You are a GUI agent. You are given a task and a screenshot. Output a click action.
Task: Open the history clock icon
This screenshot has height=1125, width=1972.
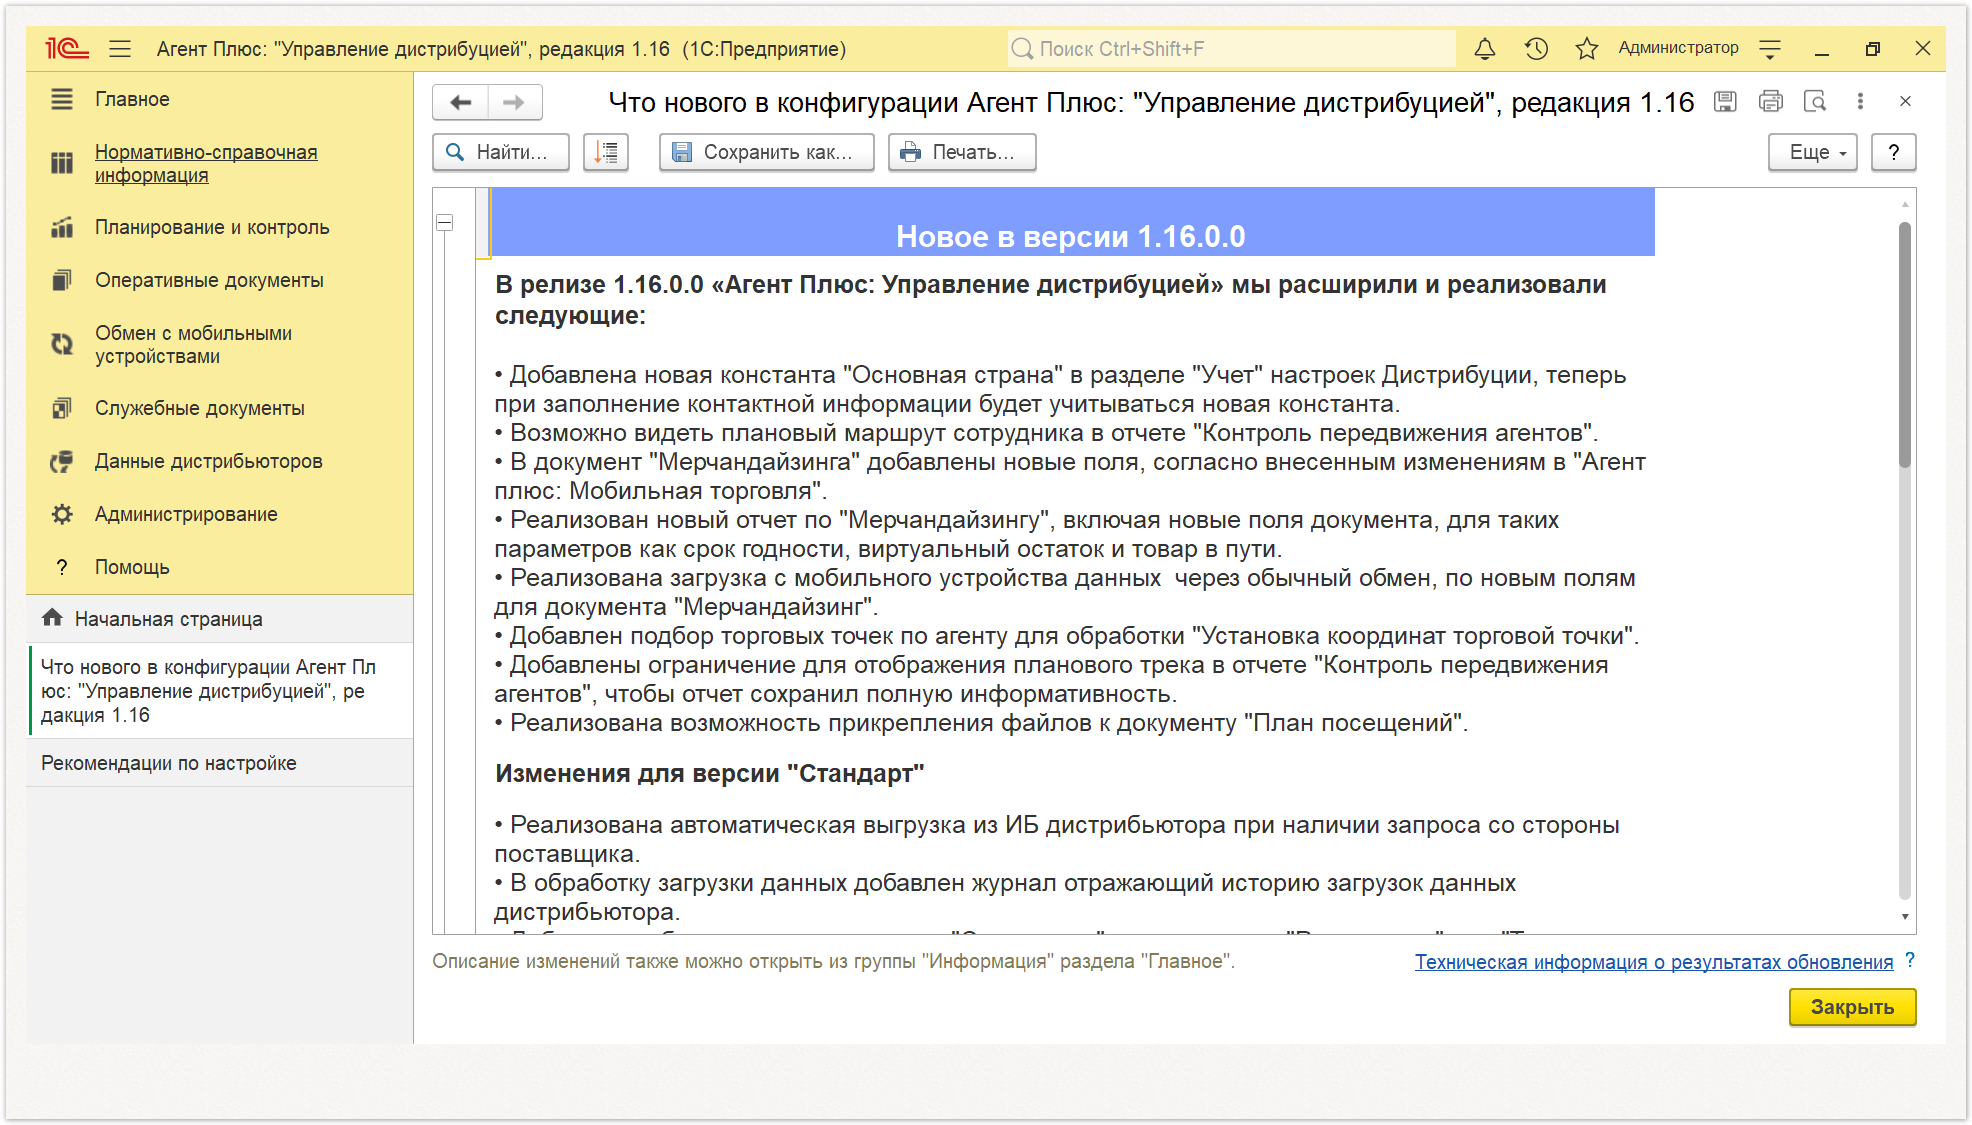tap(1537, 48)
